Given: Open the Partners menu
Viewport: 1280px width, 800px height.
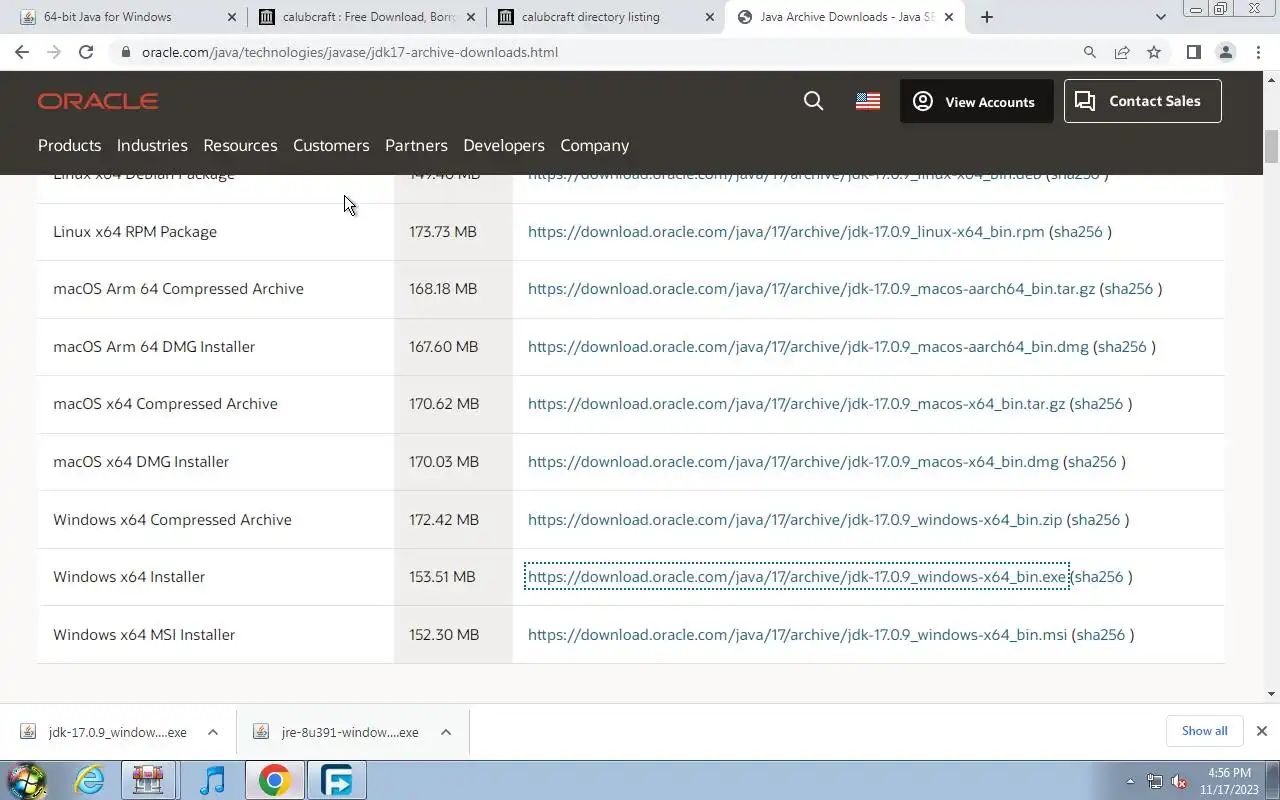Looking at the screenshot, I should click(416, 145).
